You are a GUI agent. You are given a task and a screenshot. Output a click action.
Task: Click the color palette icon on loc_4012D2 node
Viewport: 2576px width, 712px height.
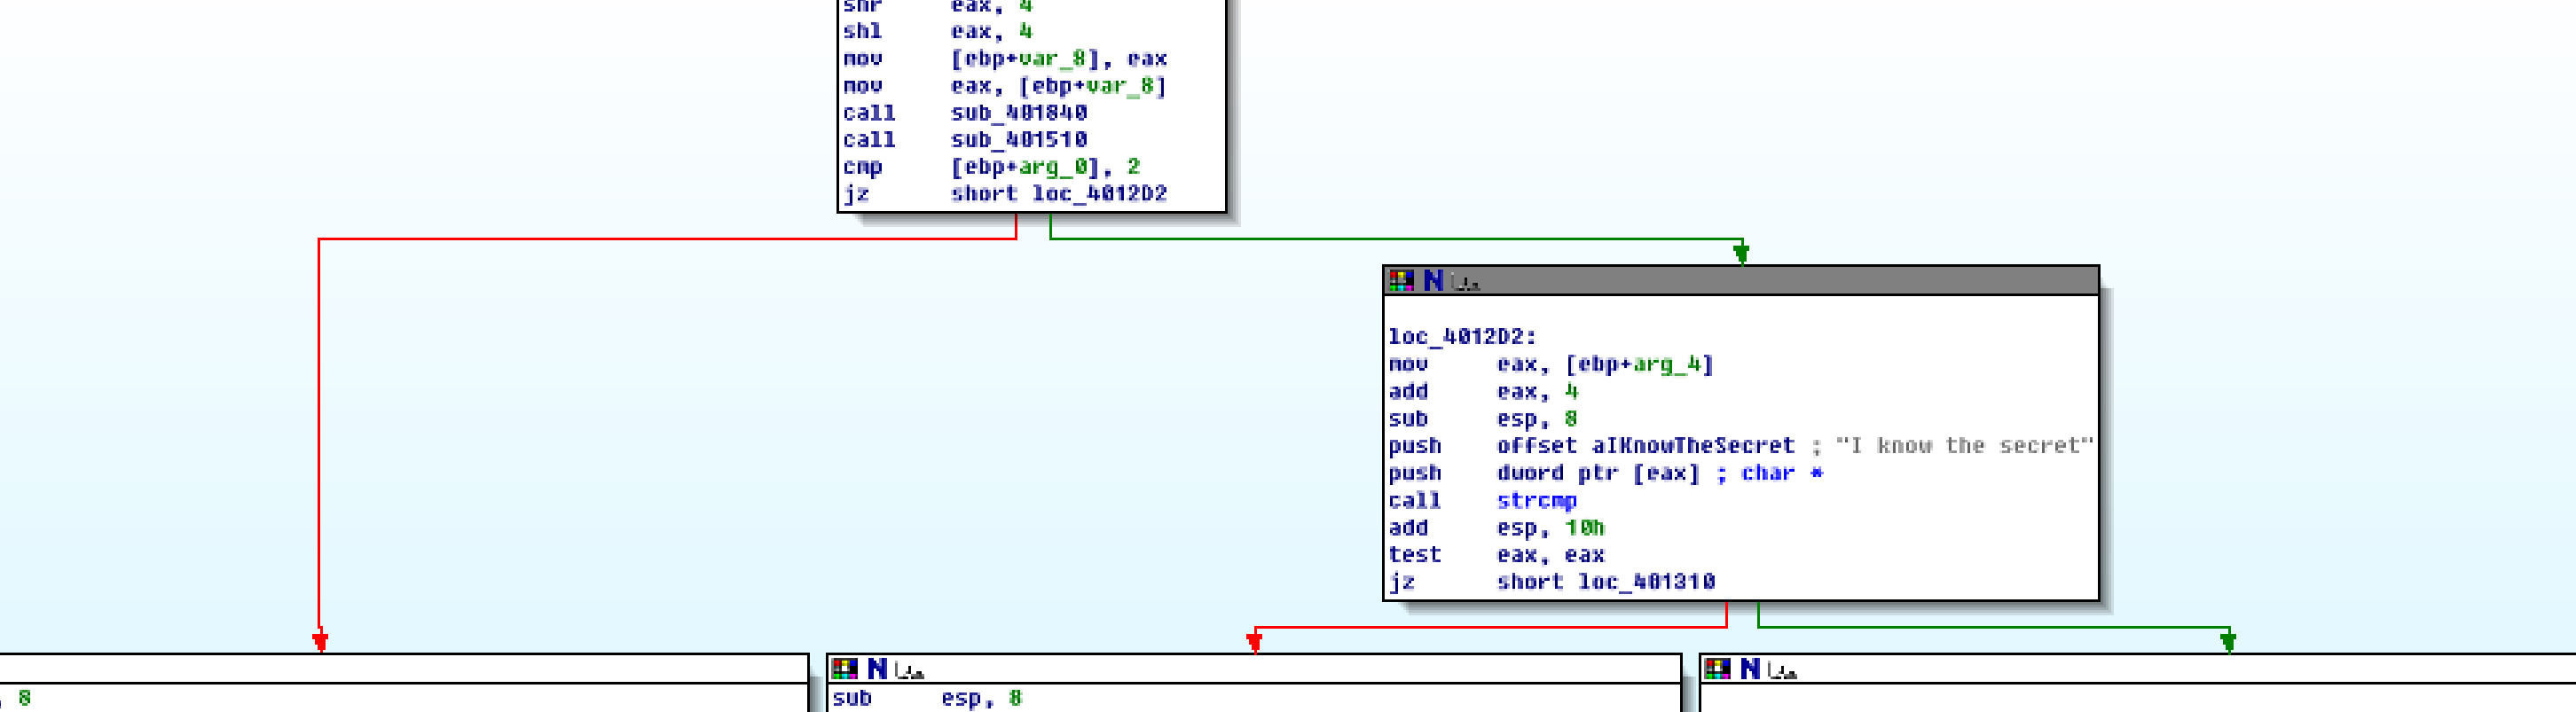pyautogui.click(x=1402, y=281)
